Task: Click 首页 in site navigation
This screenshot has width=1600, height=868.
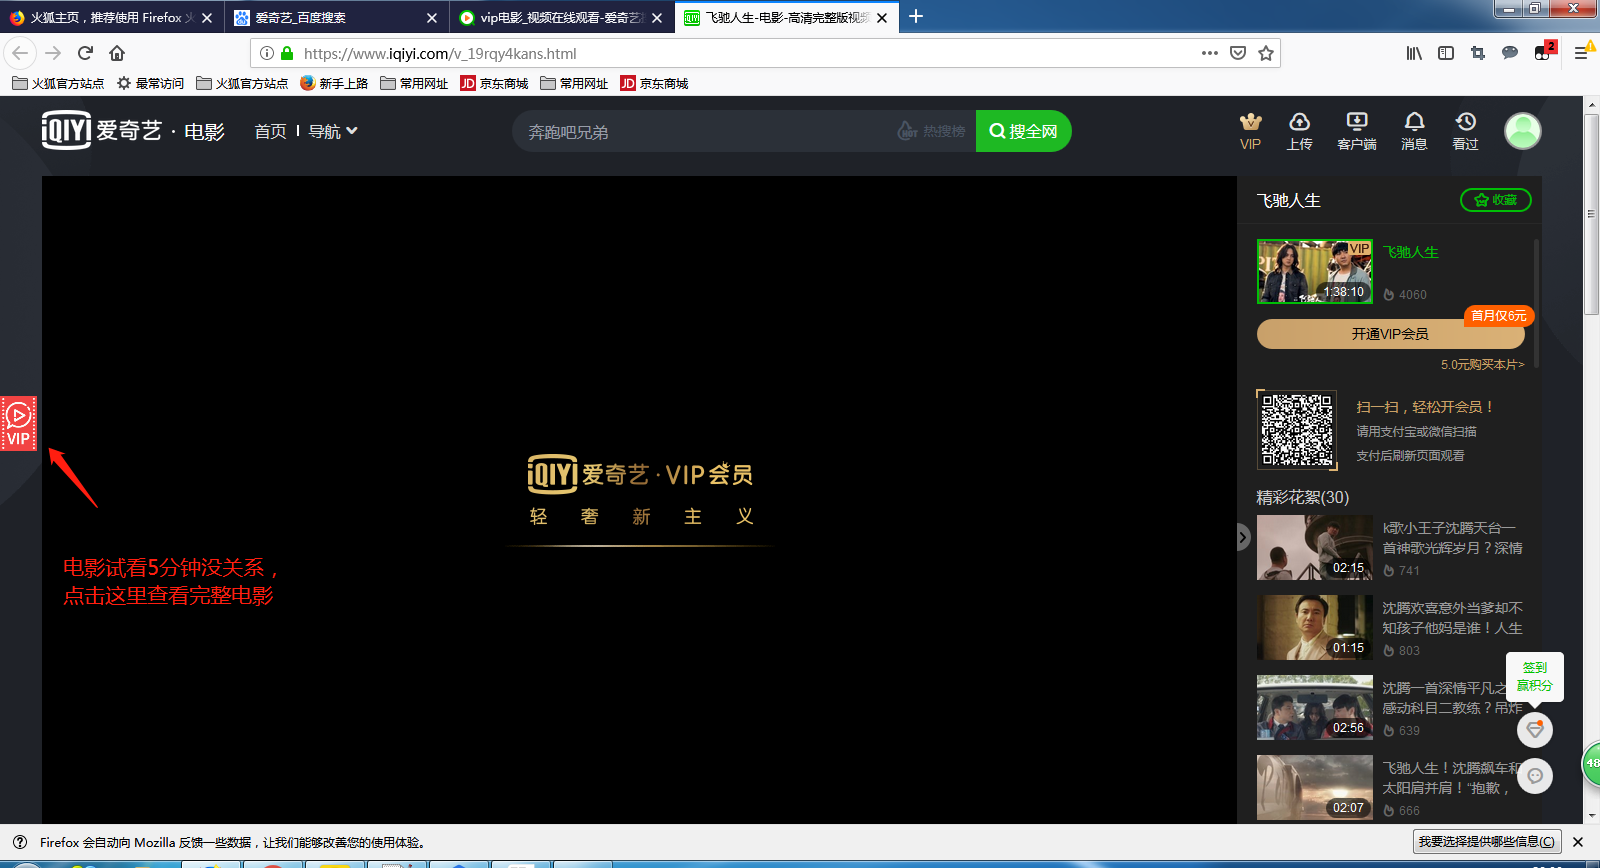Action: [270, 131]
